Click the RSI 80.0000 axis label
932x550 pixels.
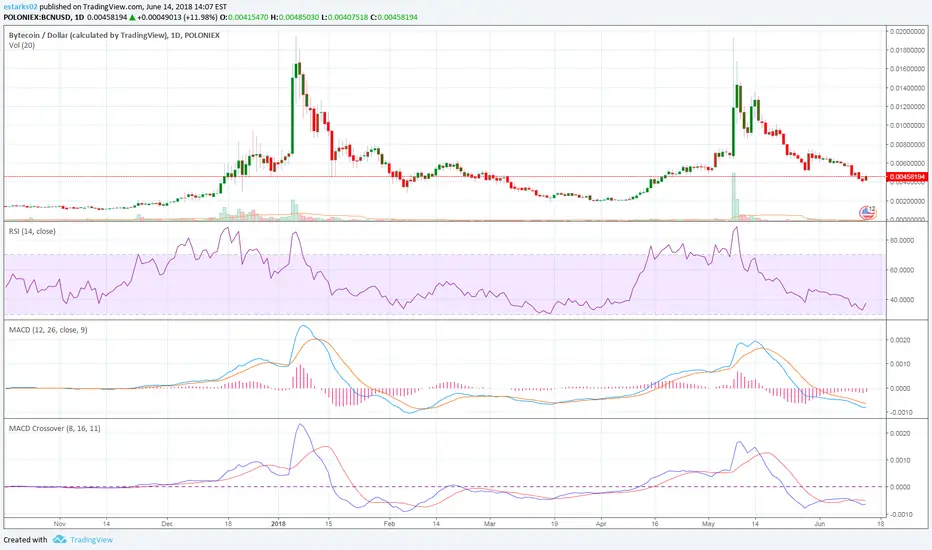pyautogui.click(x=901, y=240)
